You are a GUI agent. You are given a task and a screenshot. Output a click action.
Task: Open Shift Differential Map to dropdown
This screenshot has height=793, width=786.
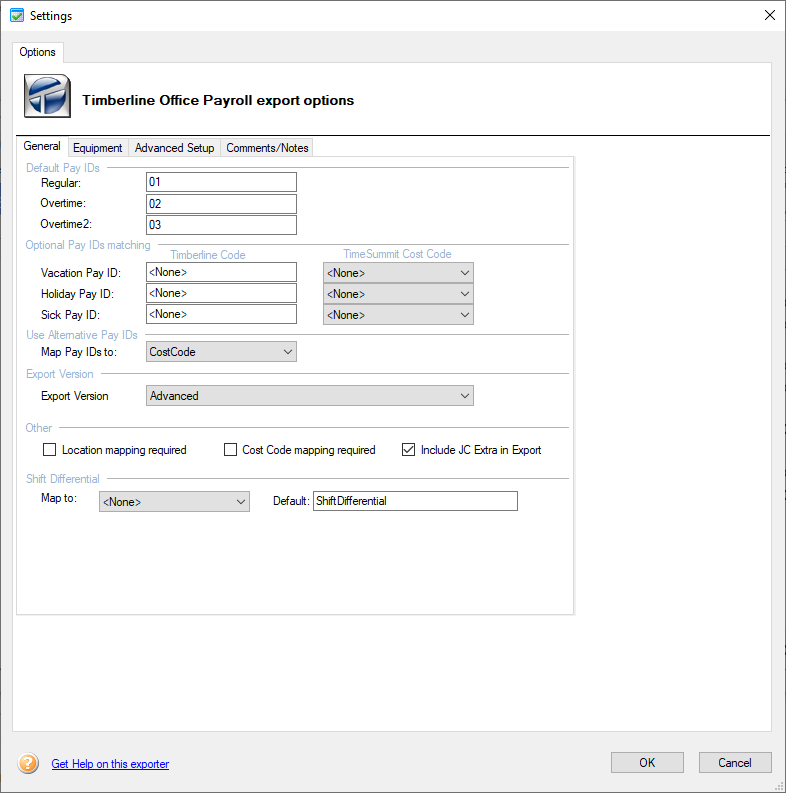pyautogui.click(x=174, y=502)
